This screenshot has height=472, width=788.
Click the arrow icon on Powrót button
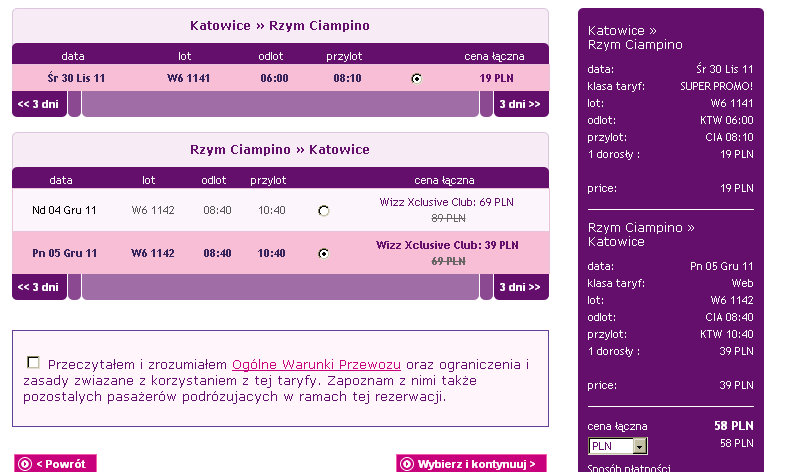(x=25, y=464)
